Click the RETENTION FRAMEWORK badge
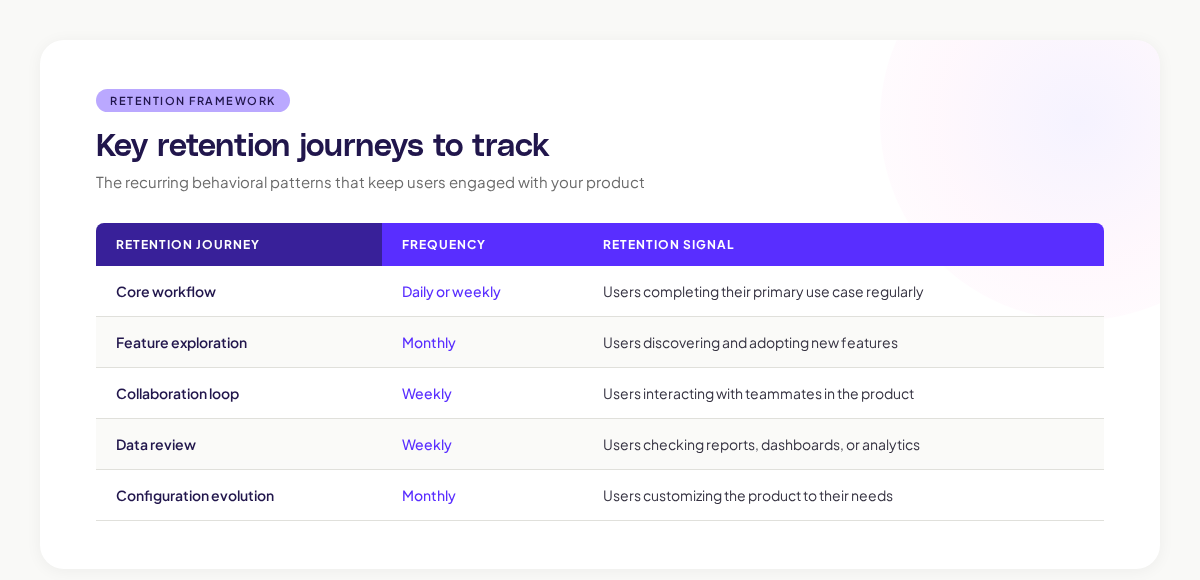 [192, 100]
